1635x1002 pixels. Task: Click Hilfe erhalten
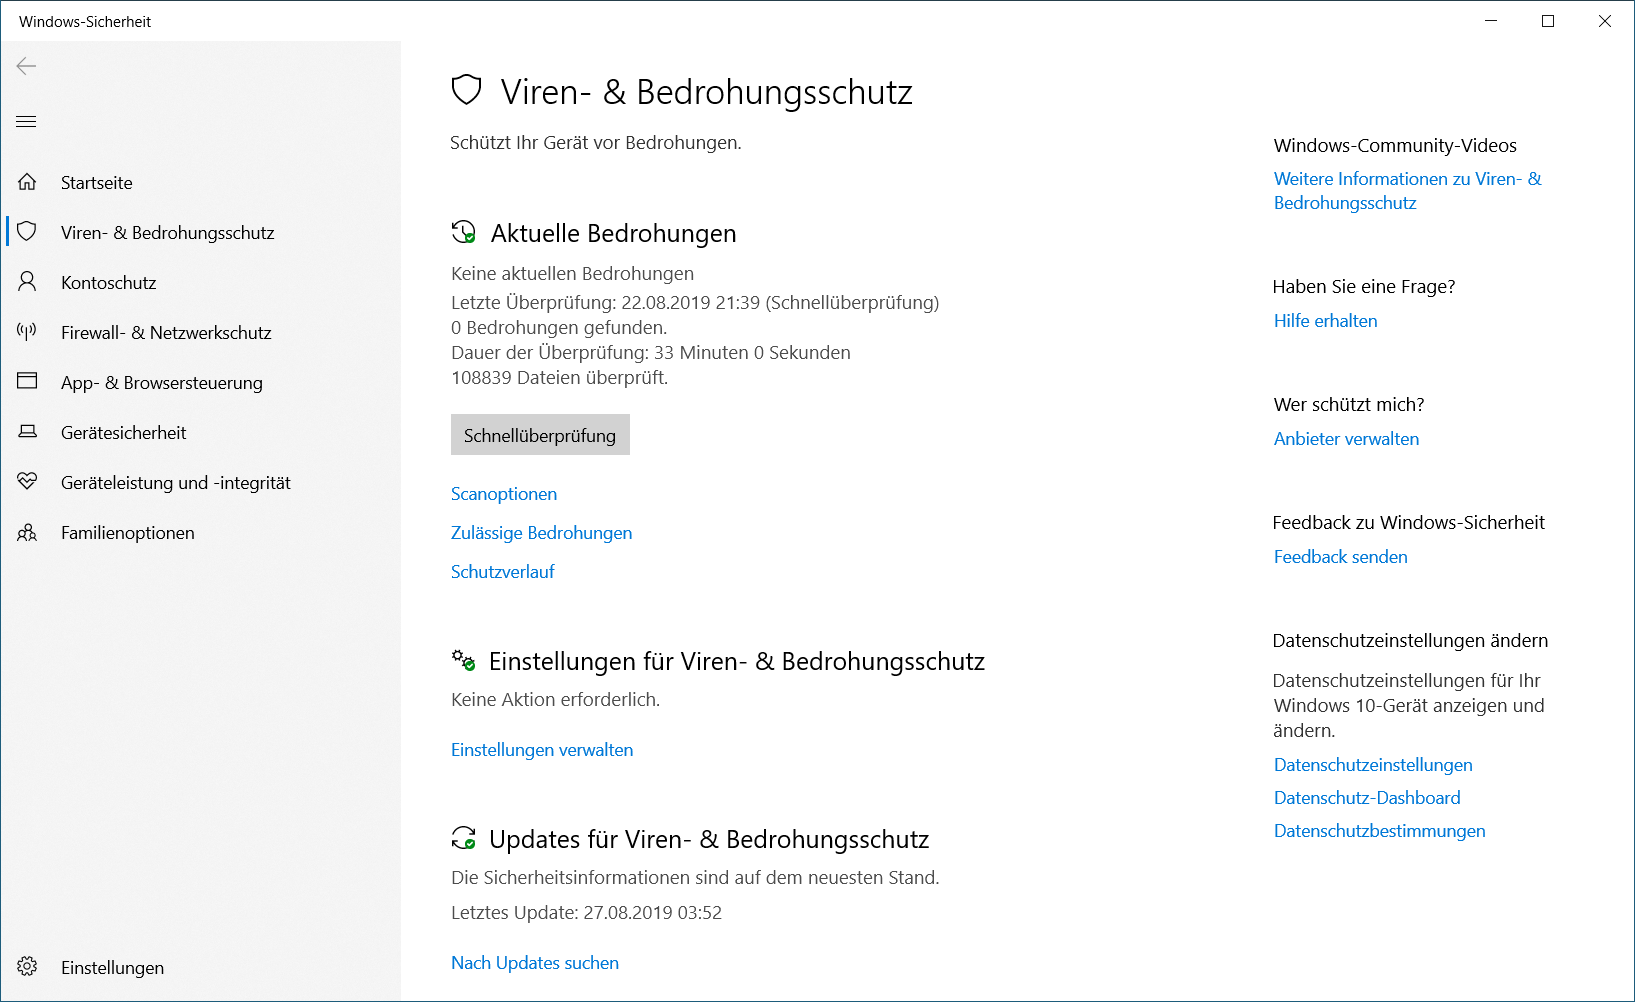[x=1325, y=321]
